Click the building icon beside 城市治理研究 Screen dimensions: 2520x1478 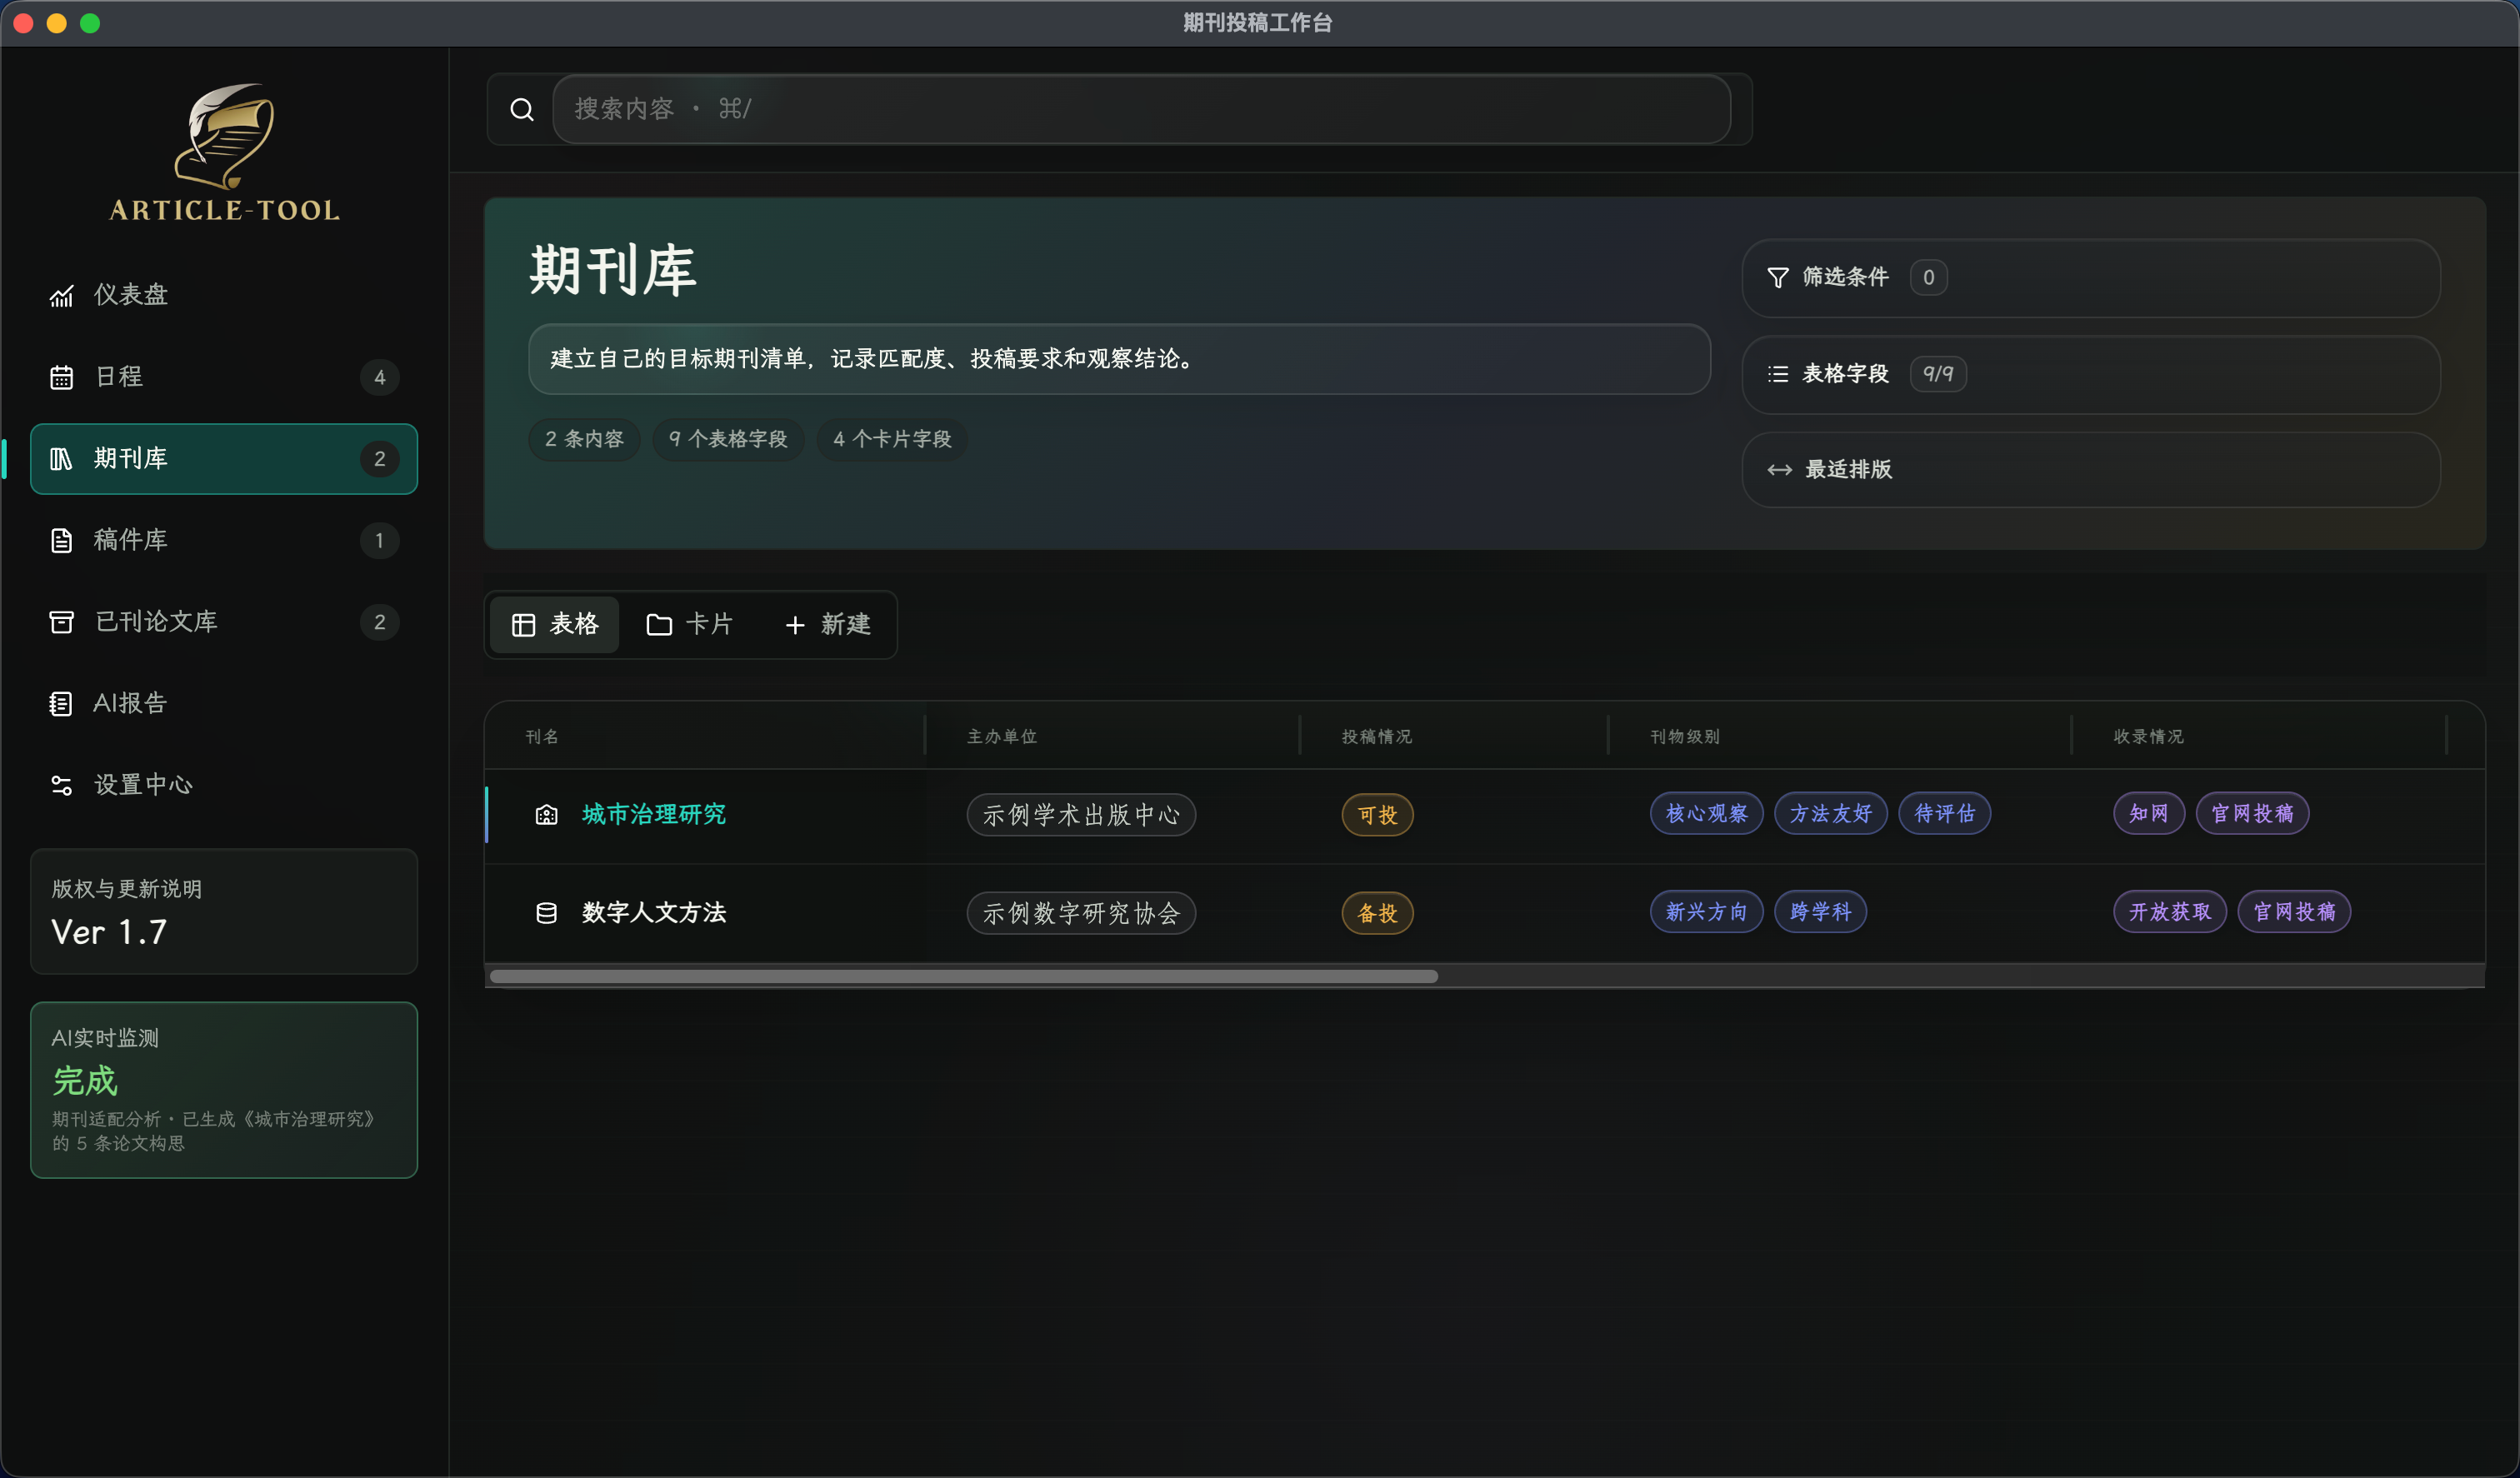pyautogui.click(x=546, y=815)
